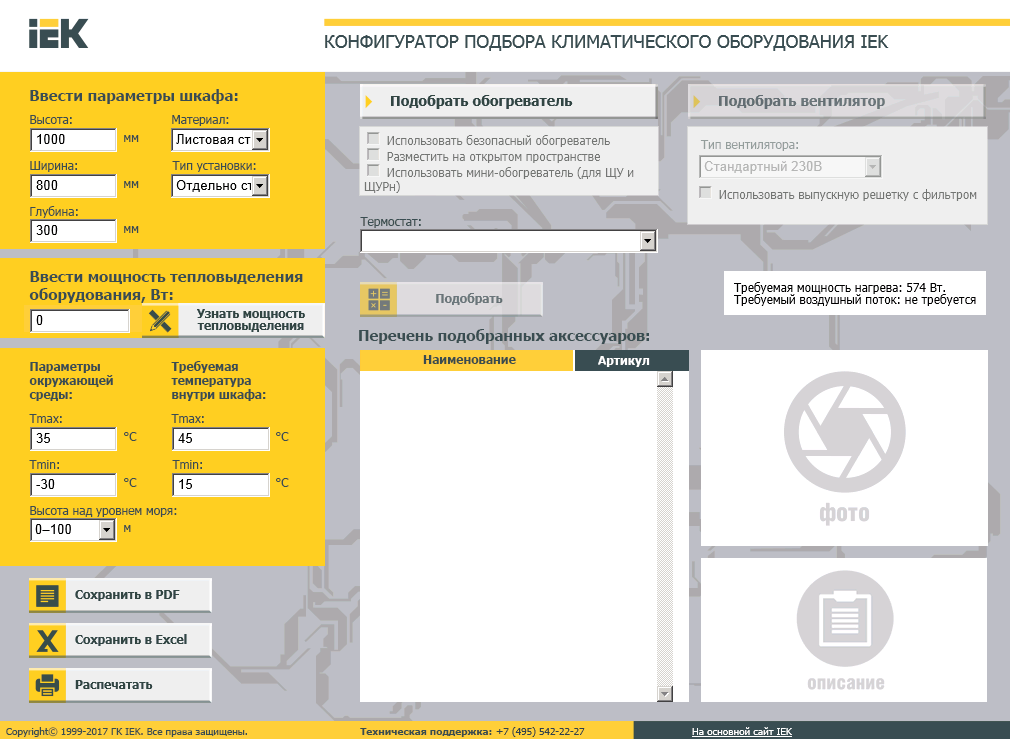Check Использовать выпускную решетку с фильтром
Viewport: 1010px width, 739px height.
[706, 193]
